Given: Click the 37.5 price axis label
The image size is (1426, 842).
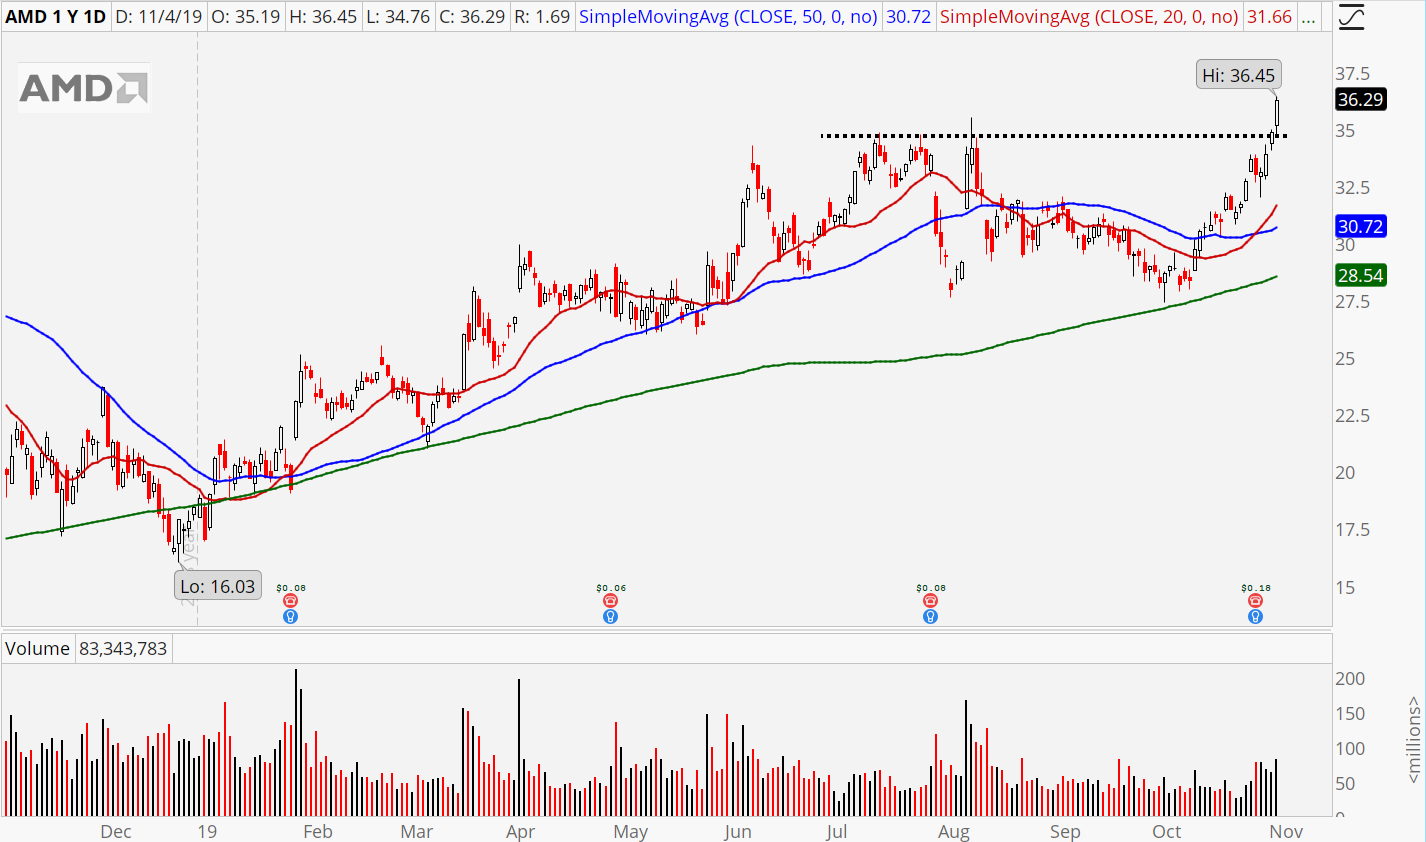Looking at the screenshot, I should point(1353,74).
